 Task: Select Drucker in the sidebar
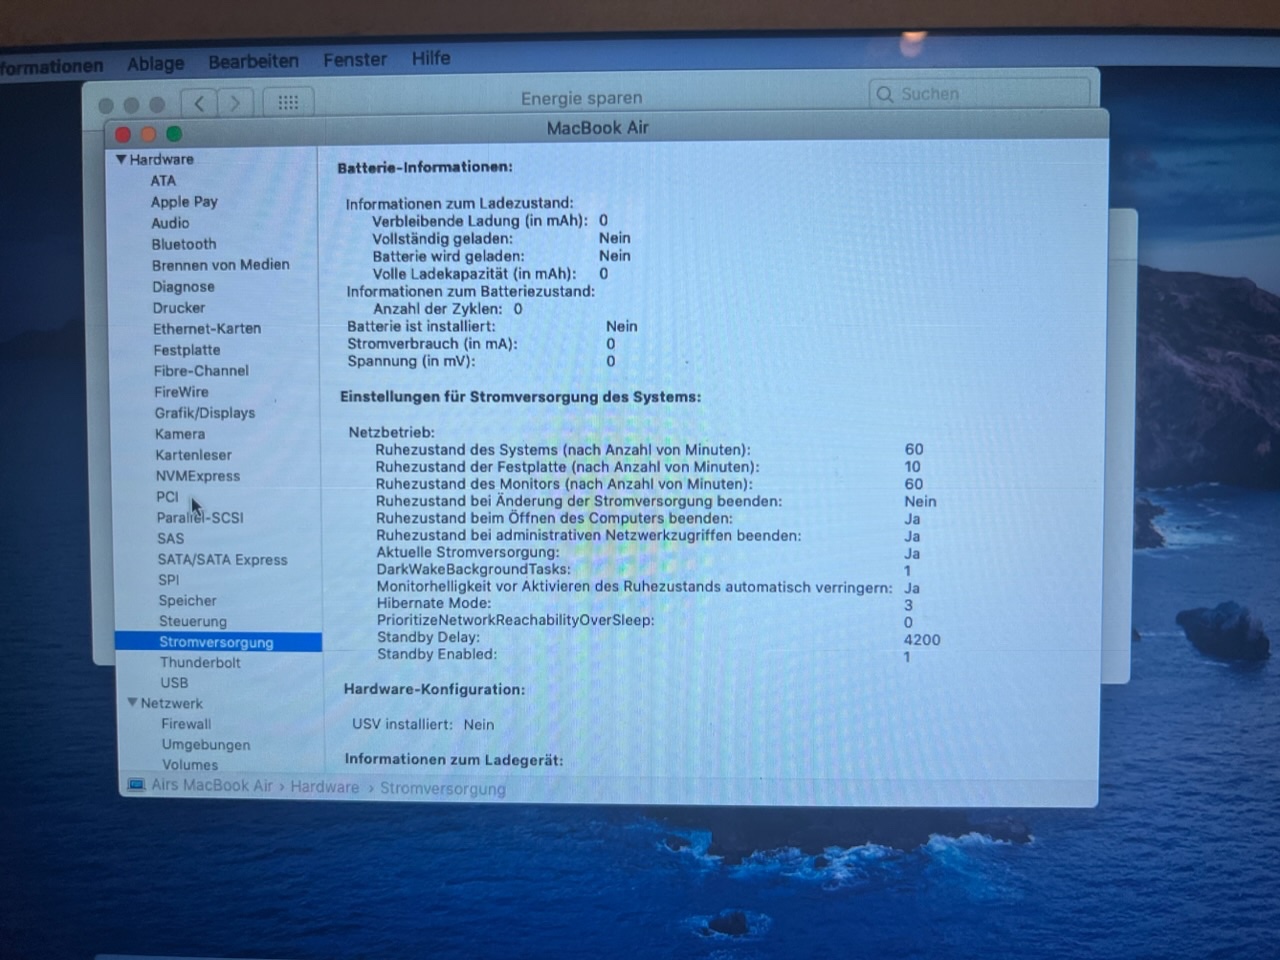pyautogui.click(x=179, y=308)
